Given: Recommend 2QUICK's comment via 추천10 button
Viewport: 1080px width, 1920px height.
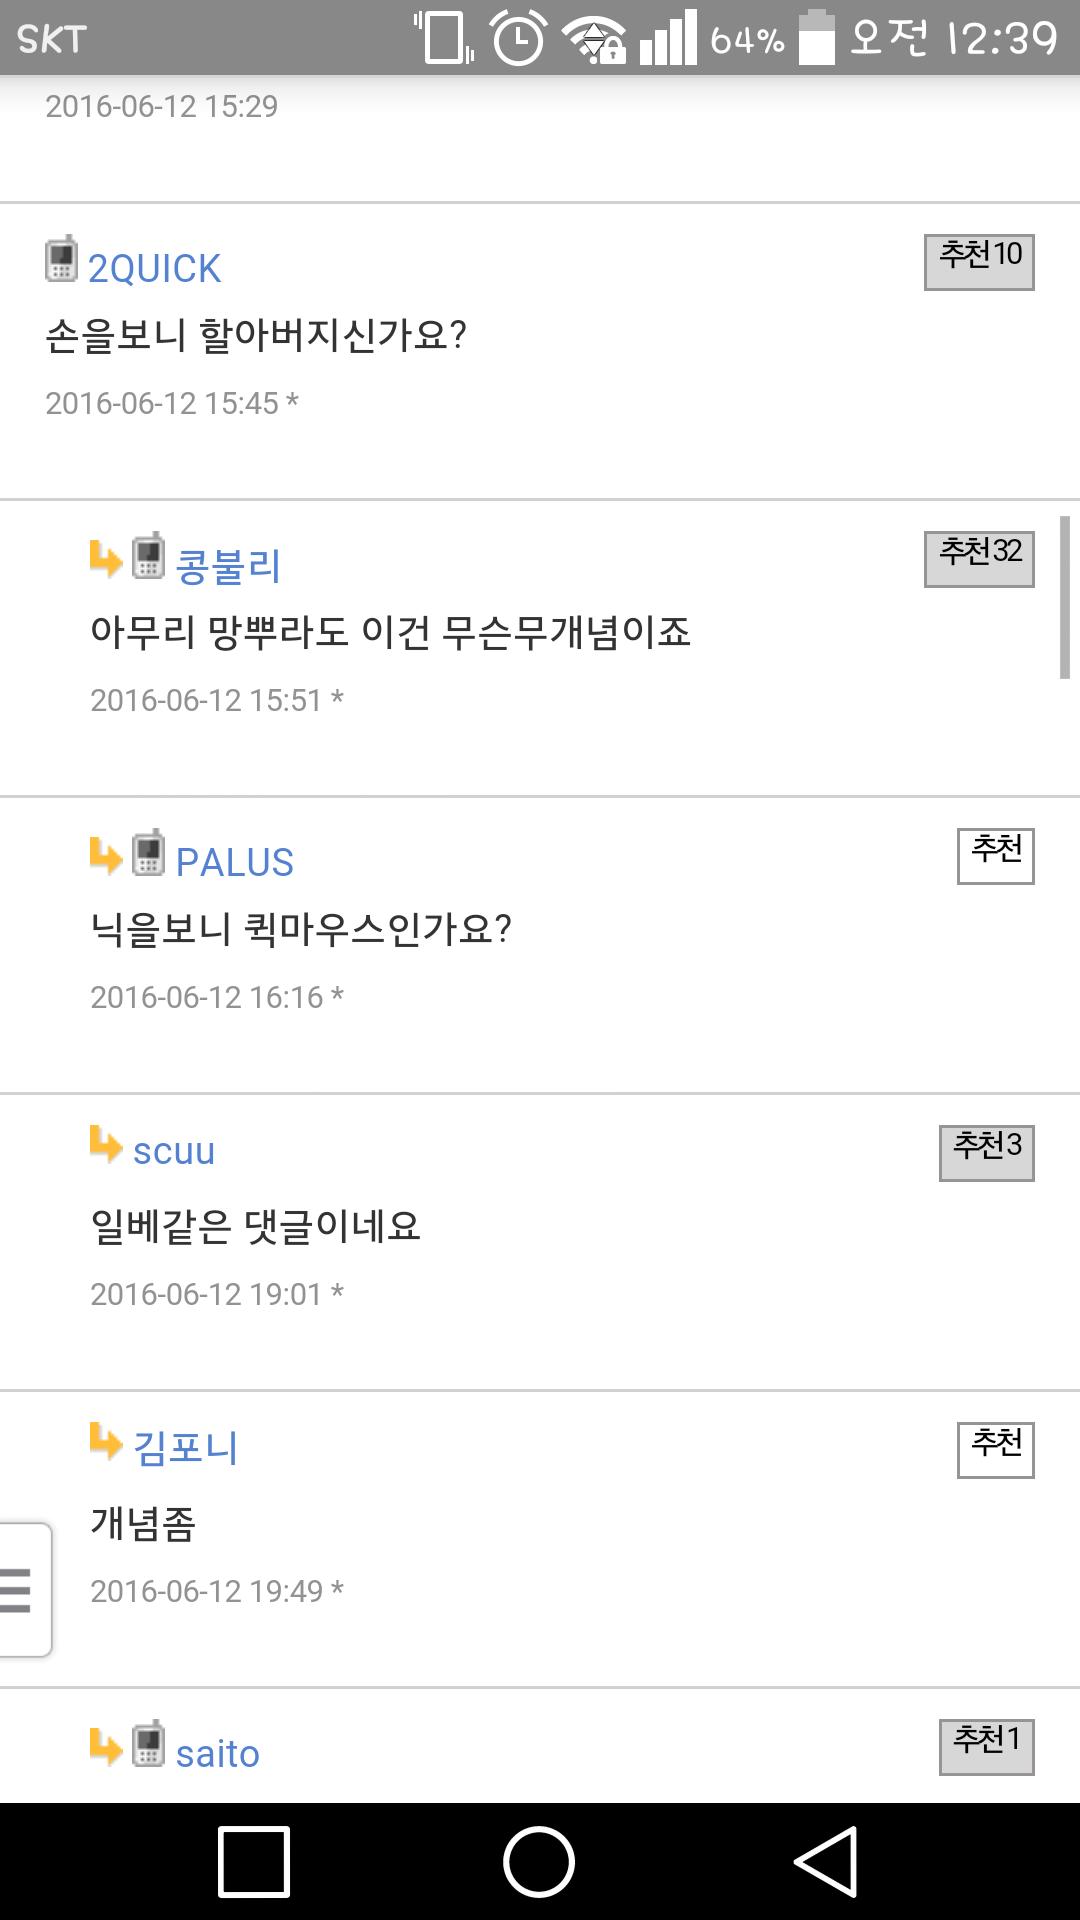Looking at the screenshot, I should pyautogui.click(x=979, y=262).
